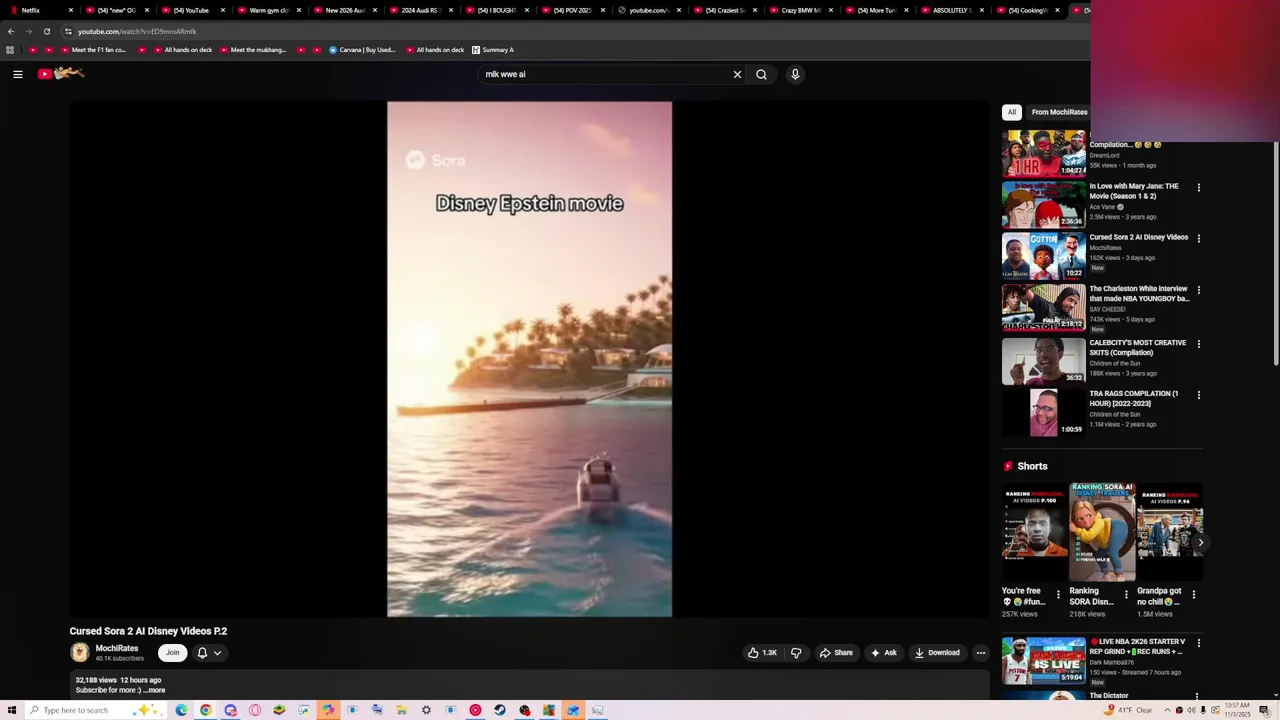Reload the page with the refresh button
Viewport: 1280px width, 720px height.
click(46, 31)
